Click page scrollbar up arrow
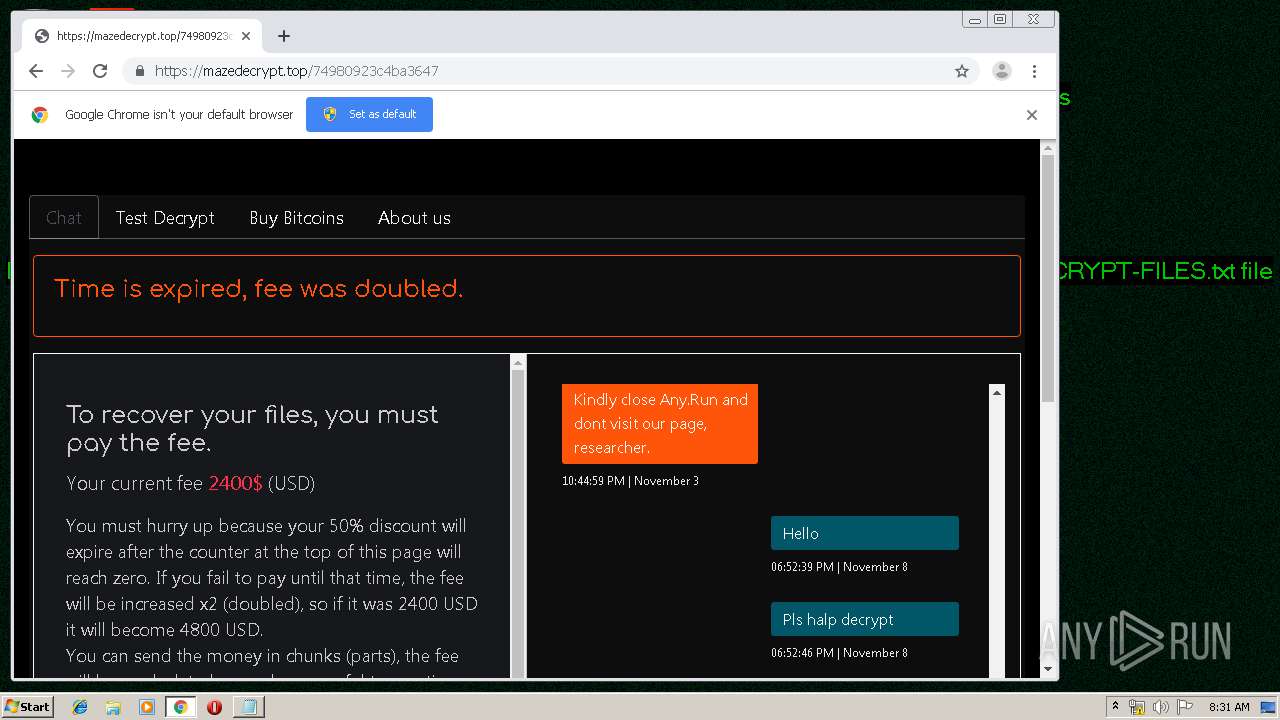Screen dimensions: 1280x720 point(1048,148)
